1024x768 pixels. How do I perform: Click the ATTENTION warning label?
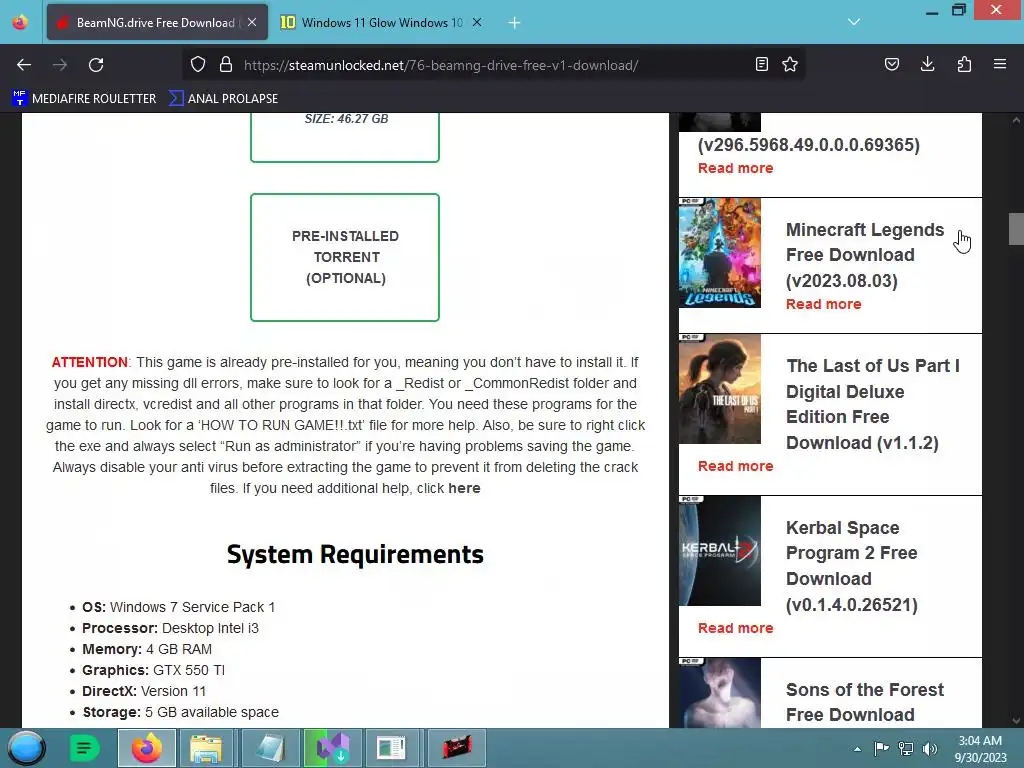click(x=90, y=362)
